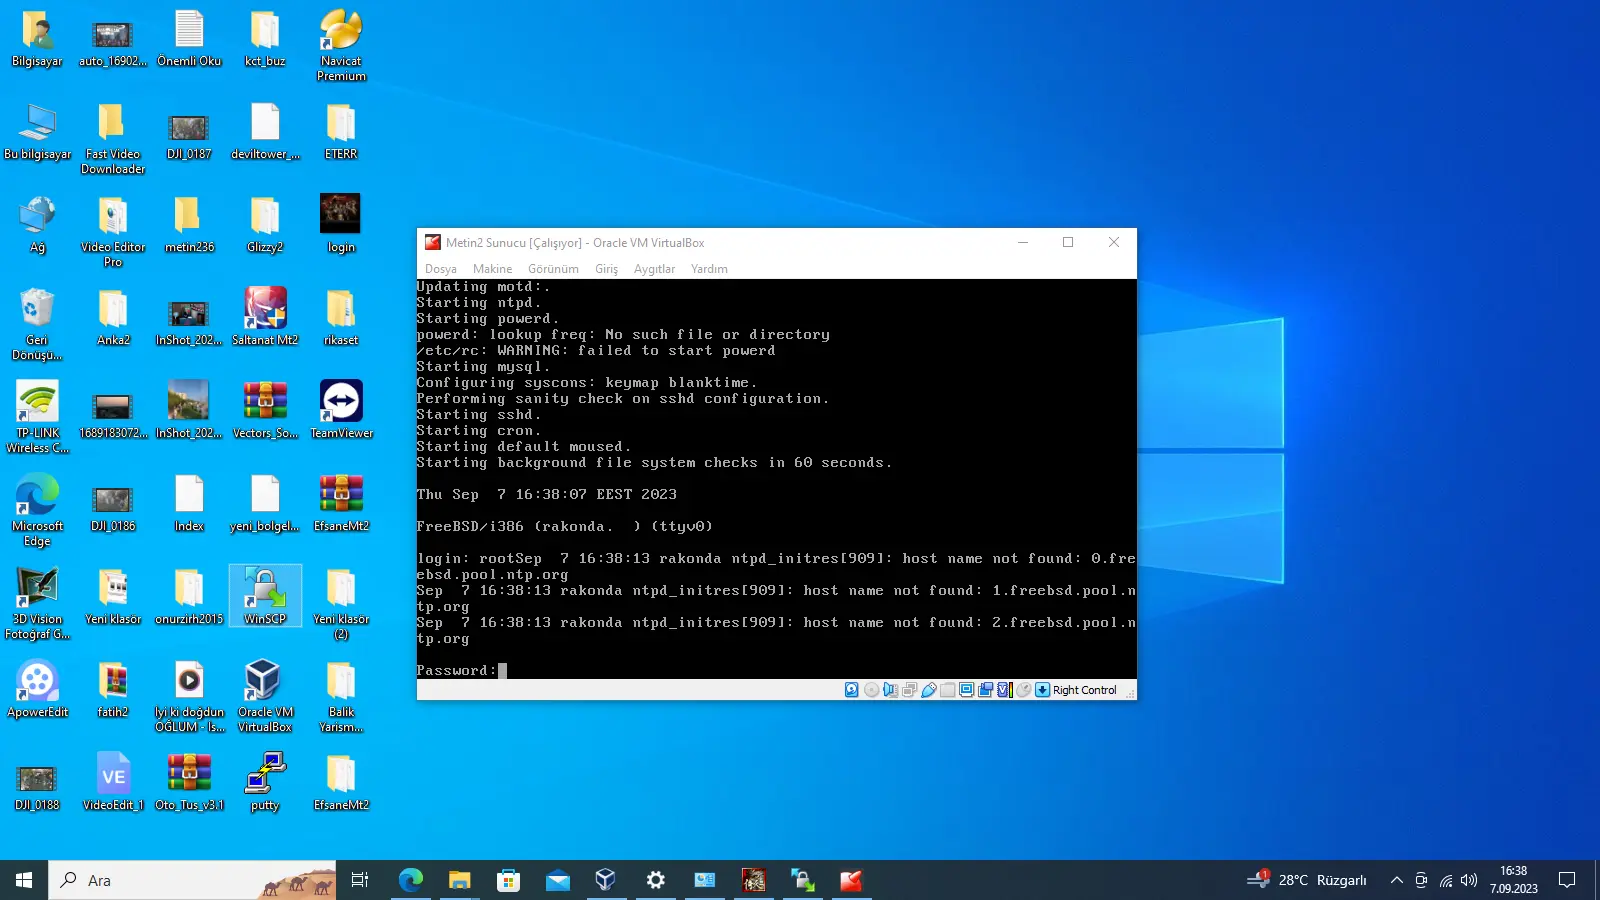
Task: Select the TP-LINK Wireless desktop icon
Action: pyautogui.click(x=37, y=417)
